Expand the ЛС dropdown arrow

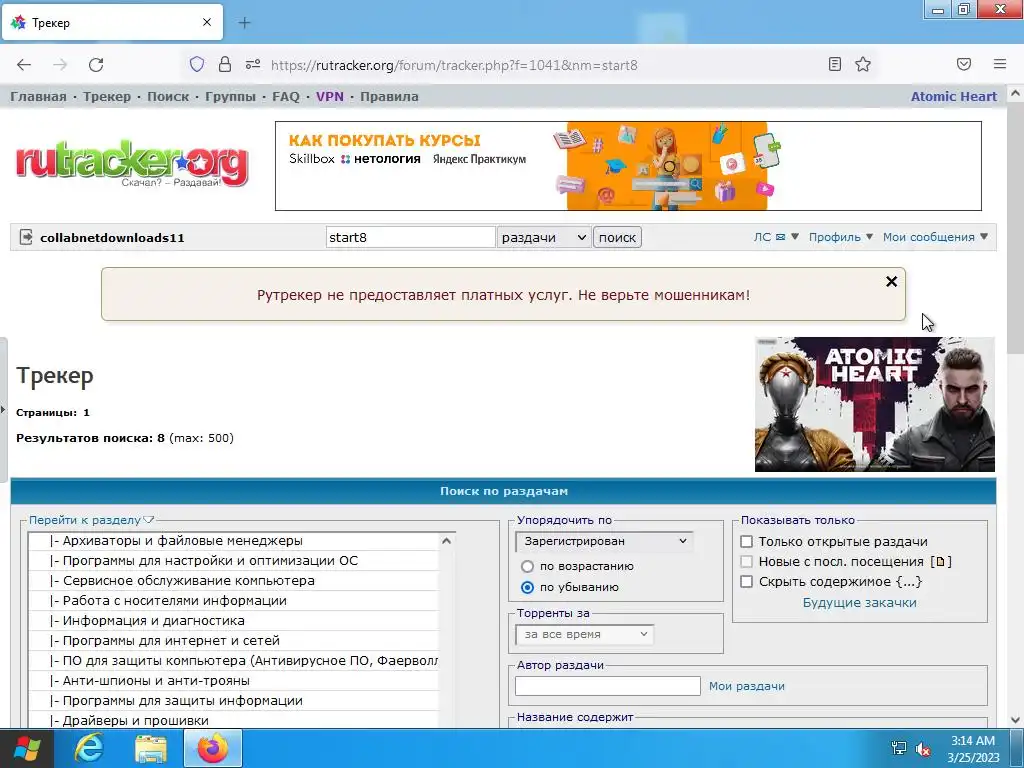795,236
